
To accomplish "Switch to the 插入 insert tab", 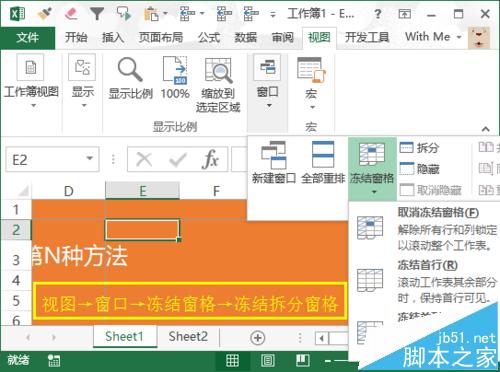I will (113, 37).
